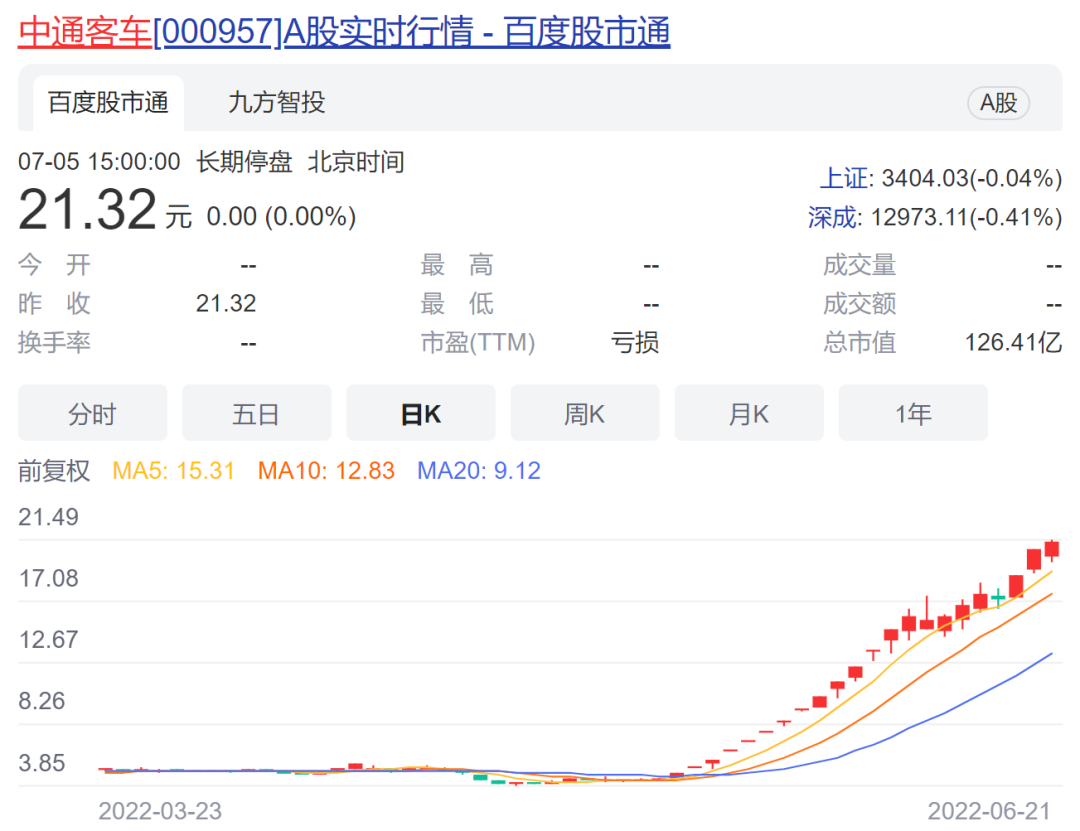The height and width of the screenshot is (831, 1080).
Task: Open the 深成 index link
Action: point(833,217)
